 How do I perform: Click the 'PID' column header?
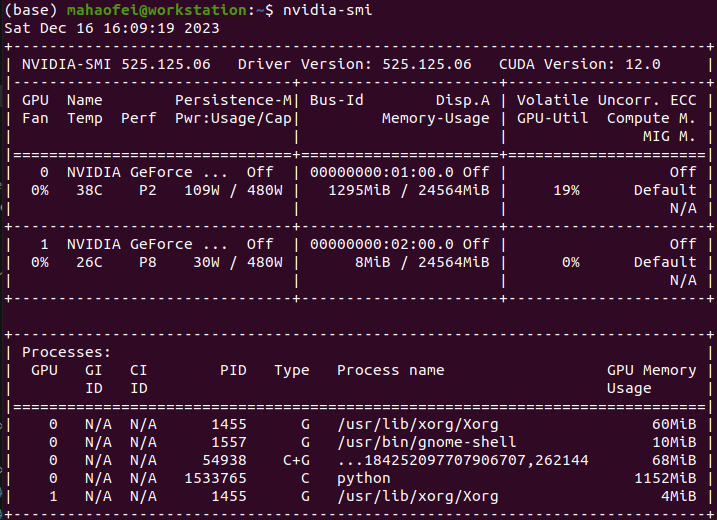point(233,370)
